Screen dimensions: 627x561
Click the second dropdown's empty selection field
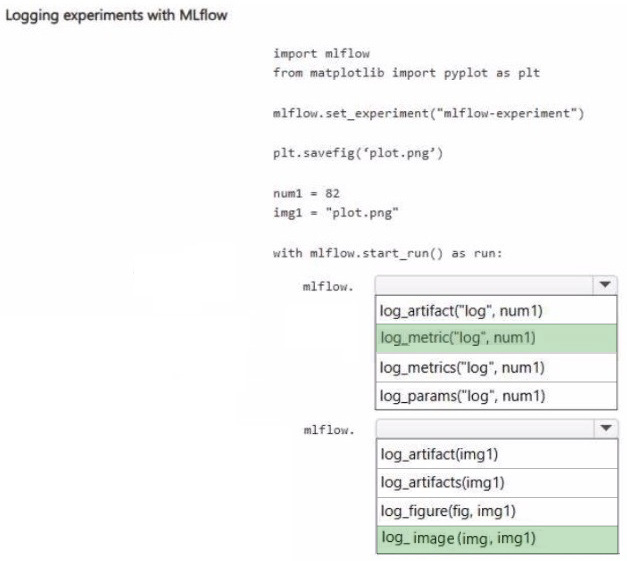coord(485,428)
